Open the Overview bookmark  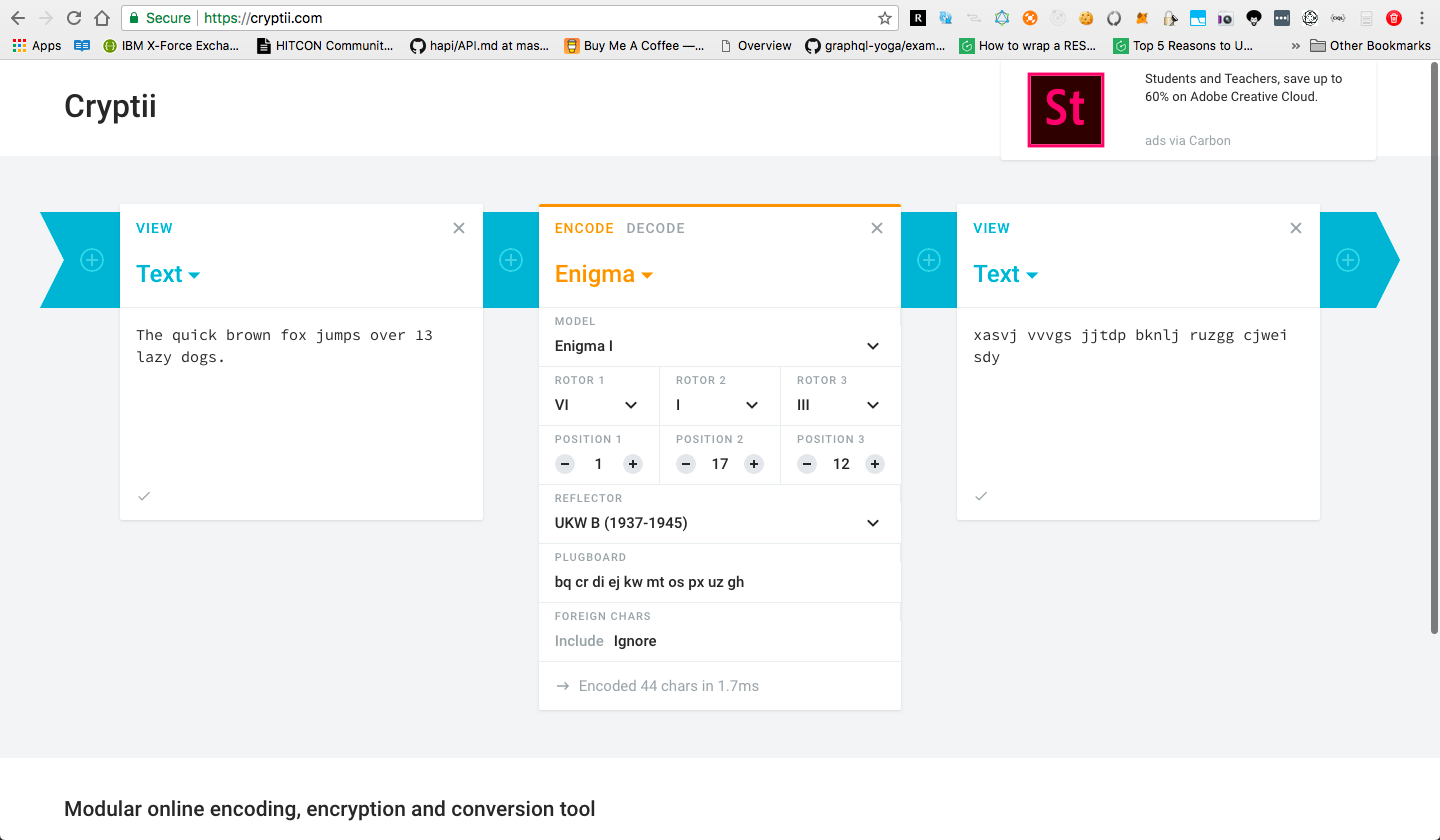756,45
